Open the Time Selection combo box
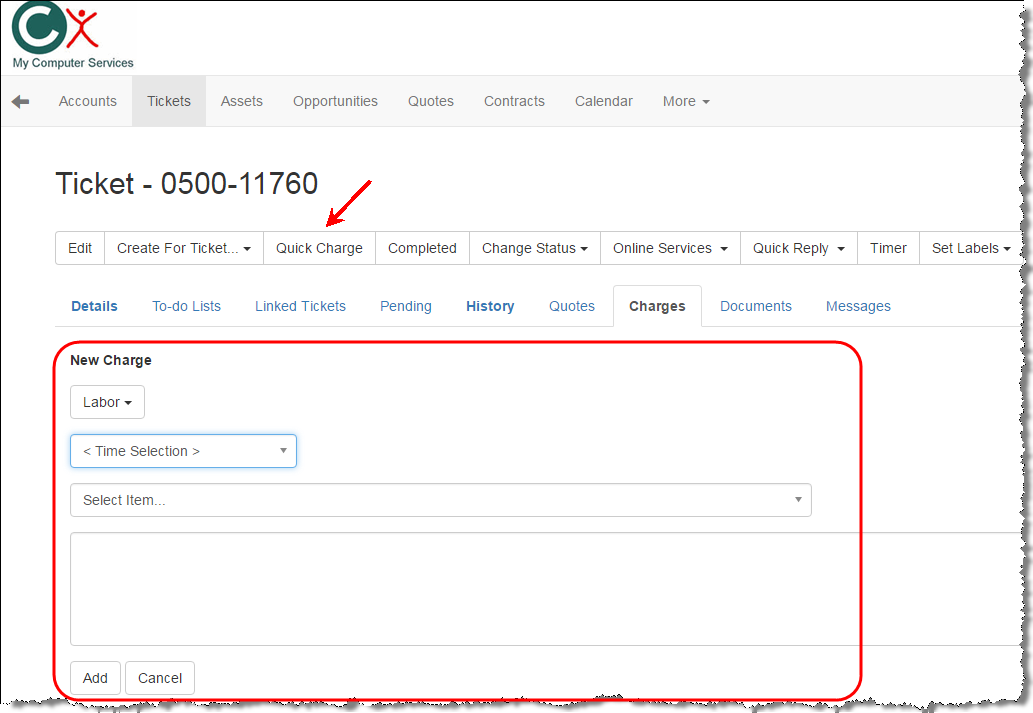The width and height of the screenshot is (1033, 713). pos(183,452)
